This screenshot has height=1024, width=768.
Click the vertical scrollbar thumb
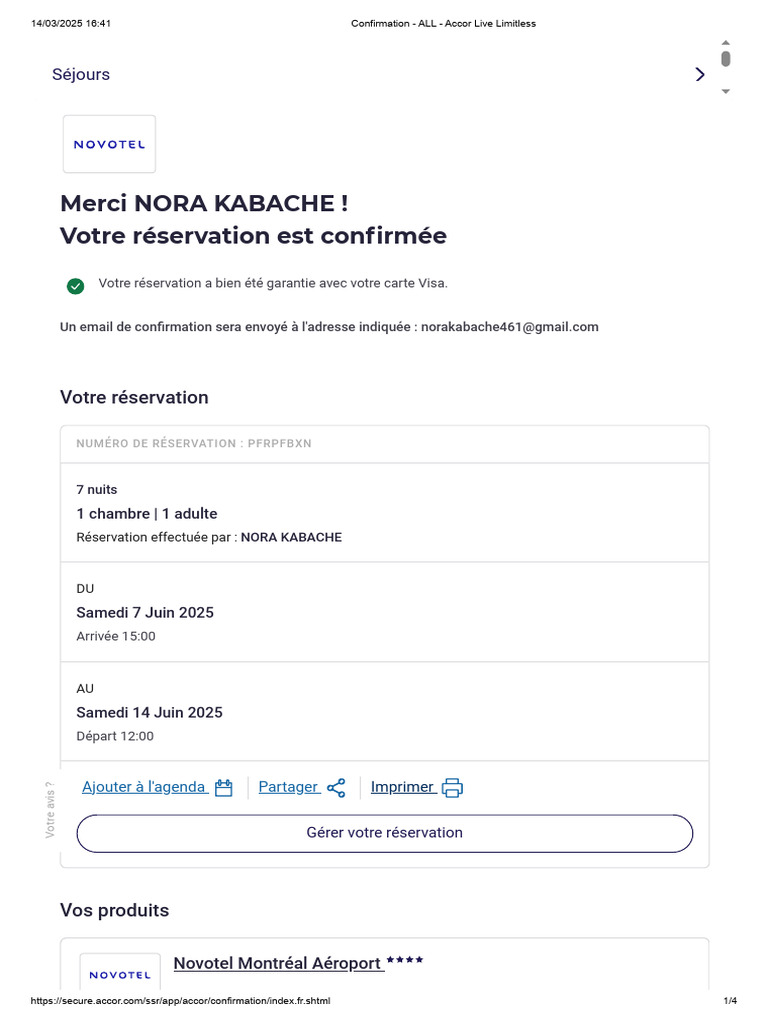click(726, 59)
